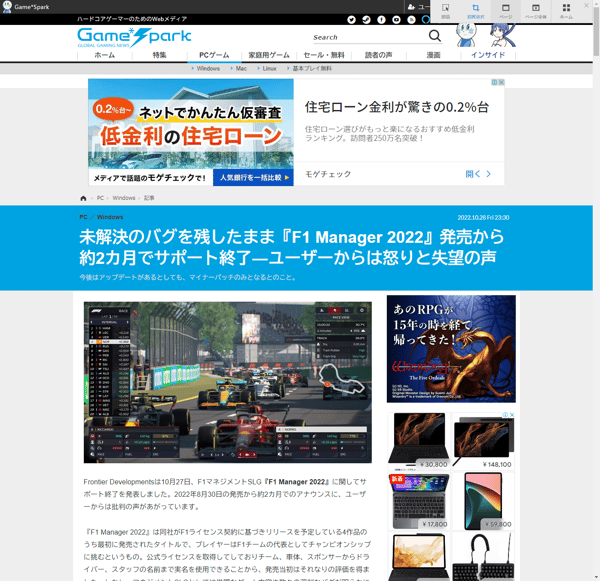Open the 読者の声 navigation tab
The height and width of the screenshot is (581, 600).
point(379,55)
